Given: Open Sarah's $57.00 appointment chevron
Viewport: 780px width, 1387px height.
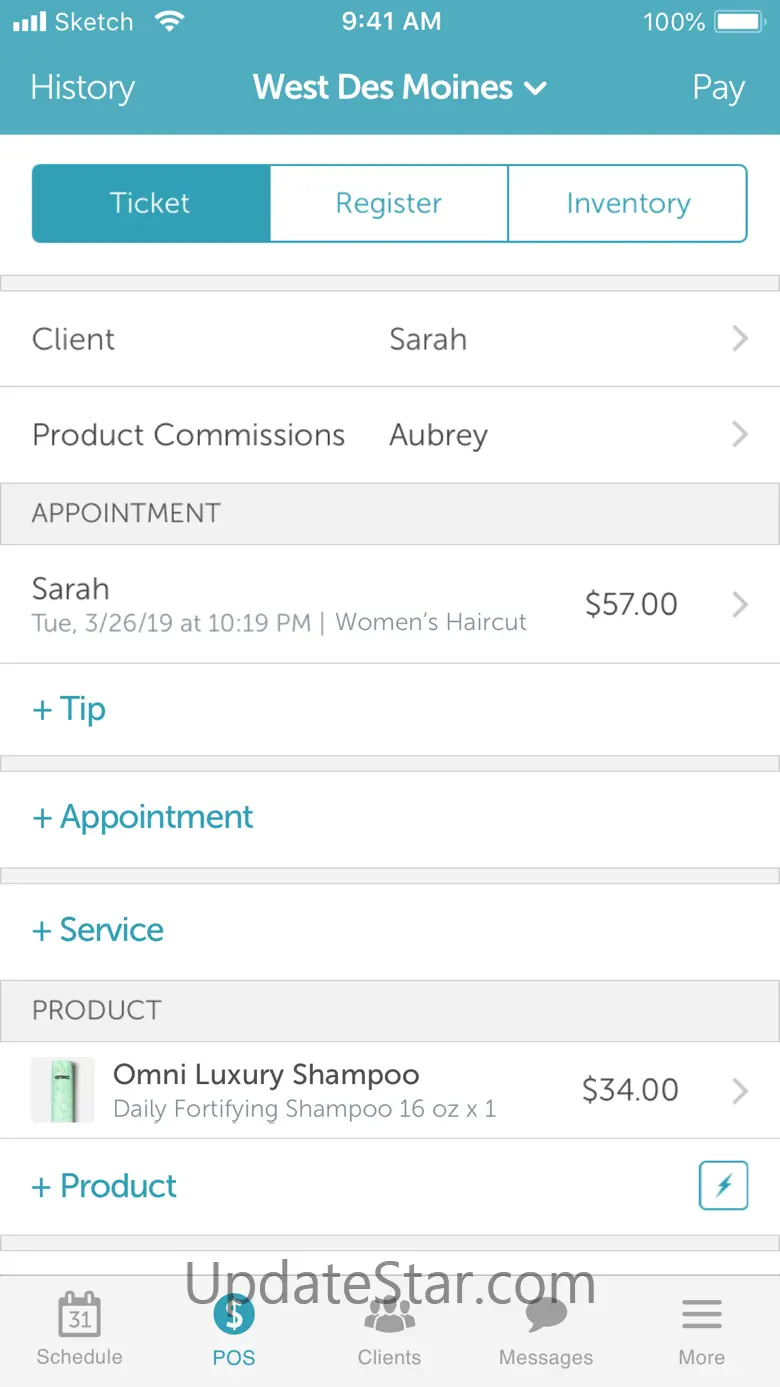Looking at the screenshot, I should point(740,604).
